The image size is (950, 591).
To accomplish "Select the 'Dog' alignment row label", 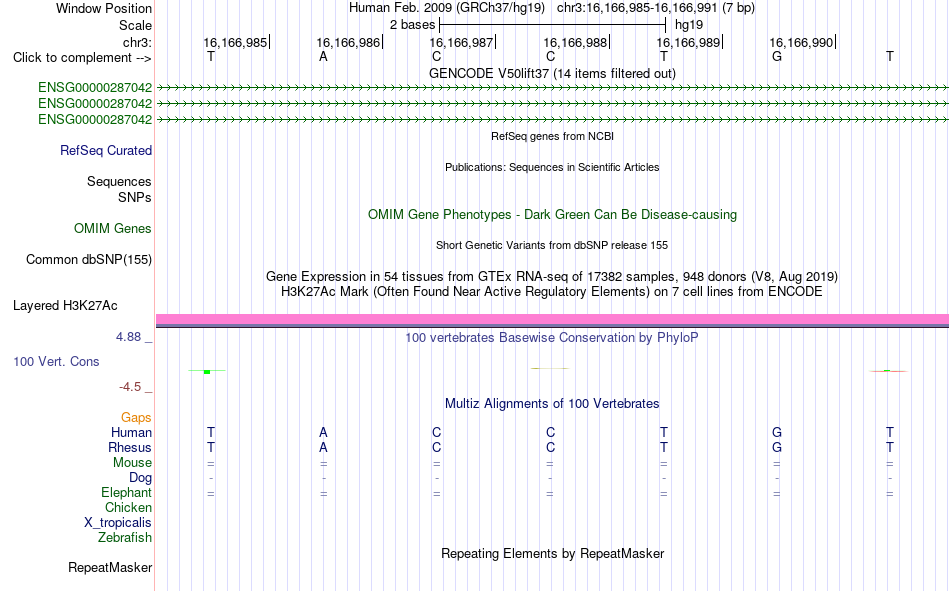I will tap(140, 478).
